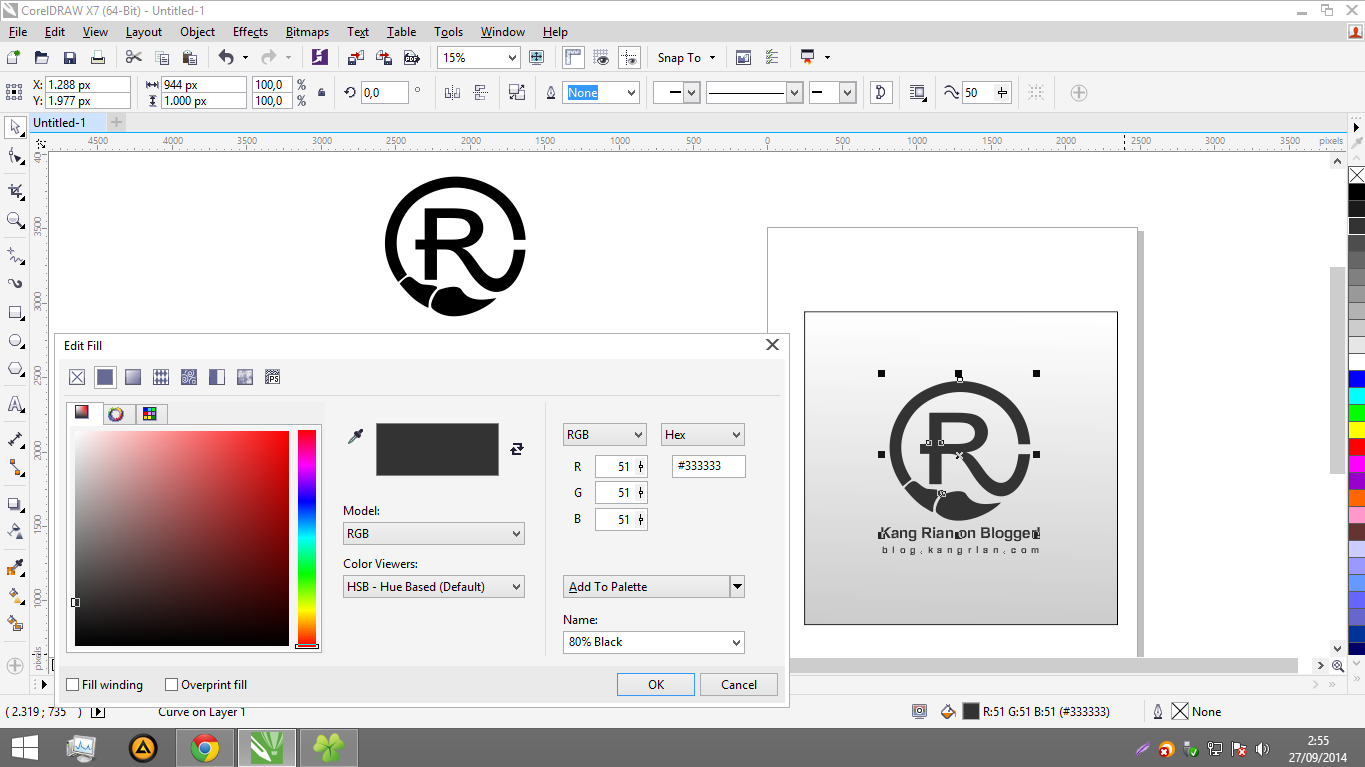The width and height of the screenshot is (1365, 767).
Task: Choose PostScript fill icon in Edit Fill
Action: 272,377
